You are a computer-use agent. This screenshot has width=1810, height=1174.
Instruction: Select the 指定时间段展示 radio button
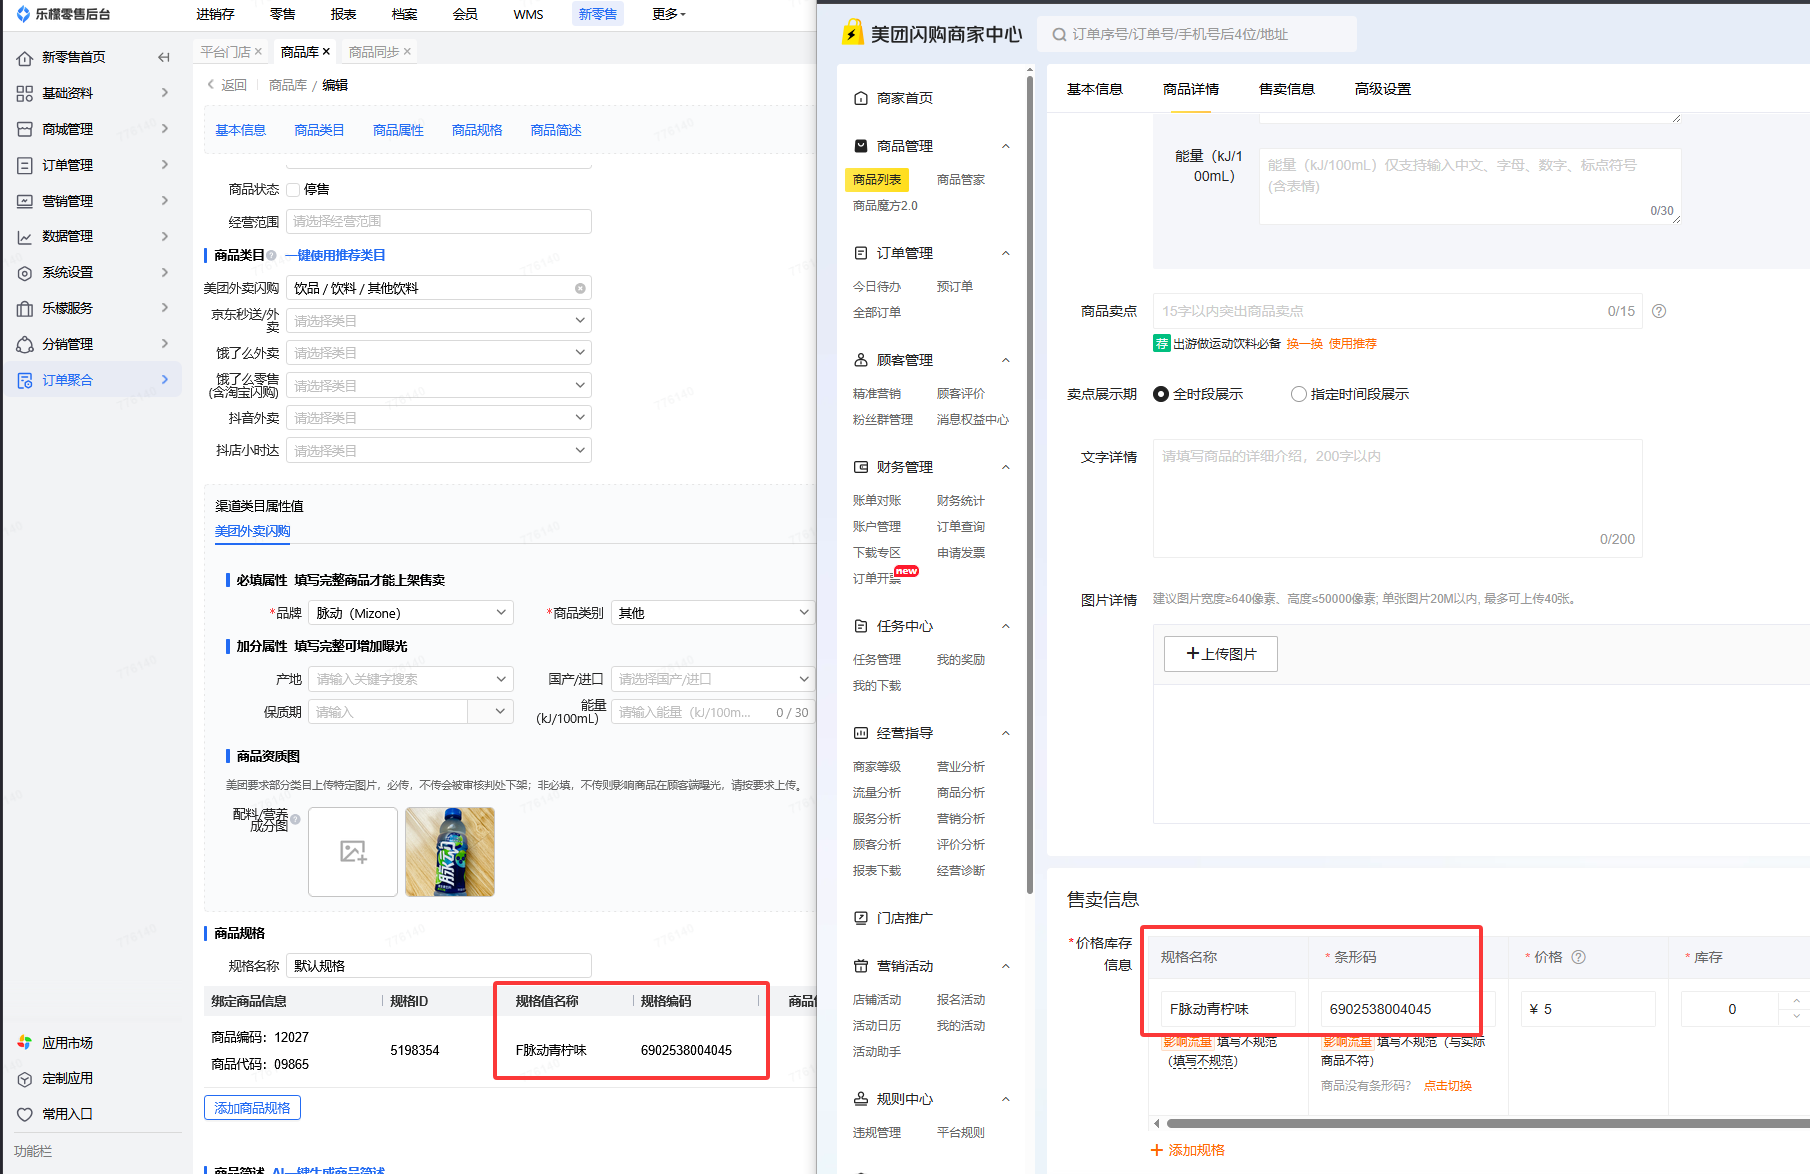tap(1299, 394)
